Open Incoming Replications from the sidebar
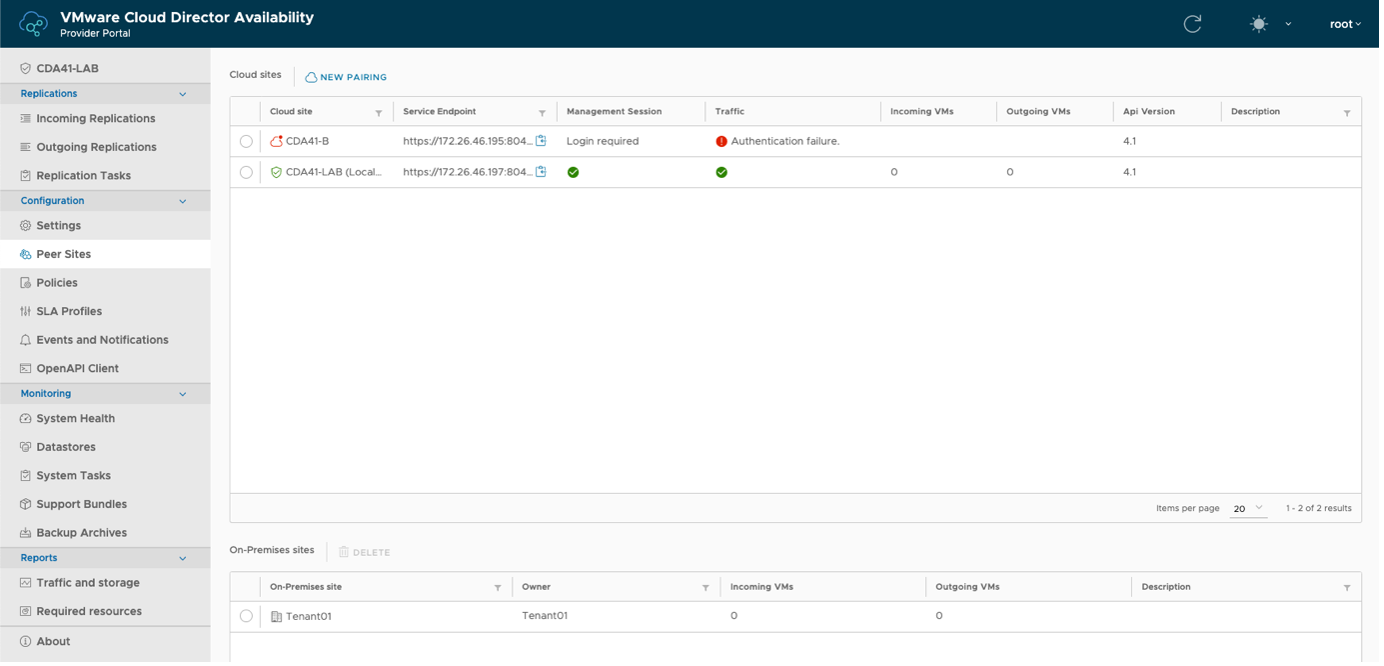Viewport: 1384px width, 666px height. pyautogui.click(x=95, y=118)
